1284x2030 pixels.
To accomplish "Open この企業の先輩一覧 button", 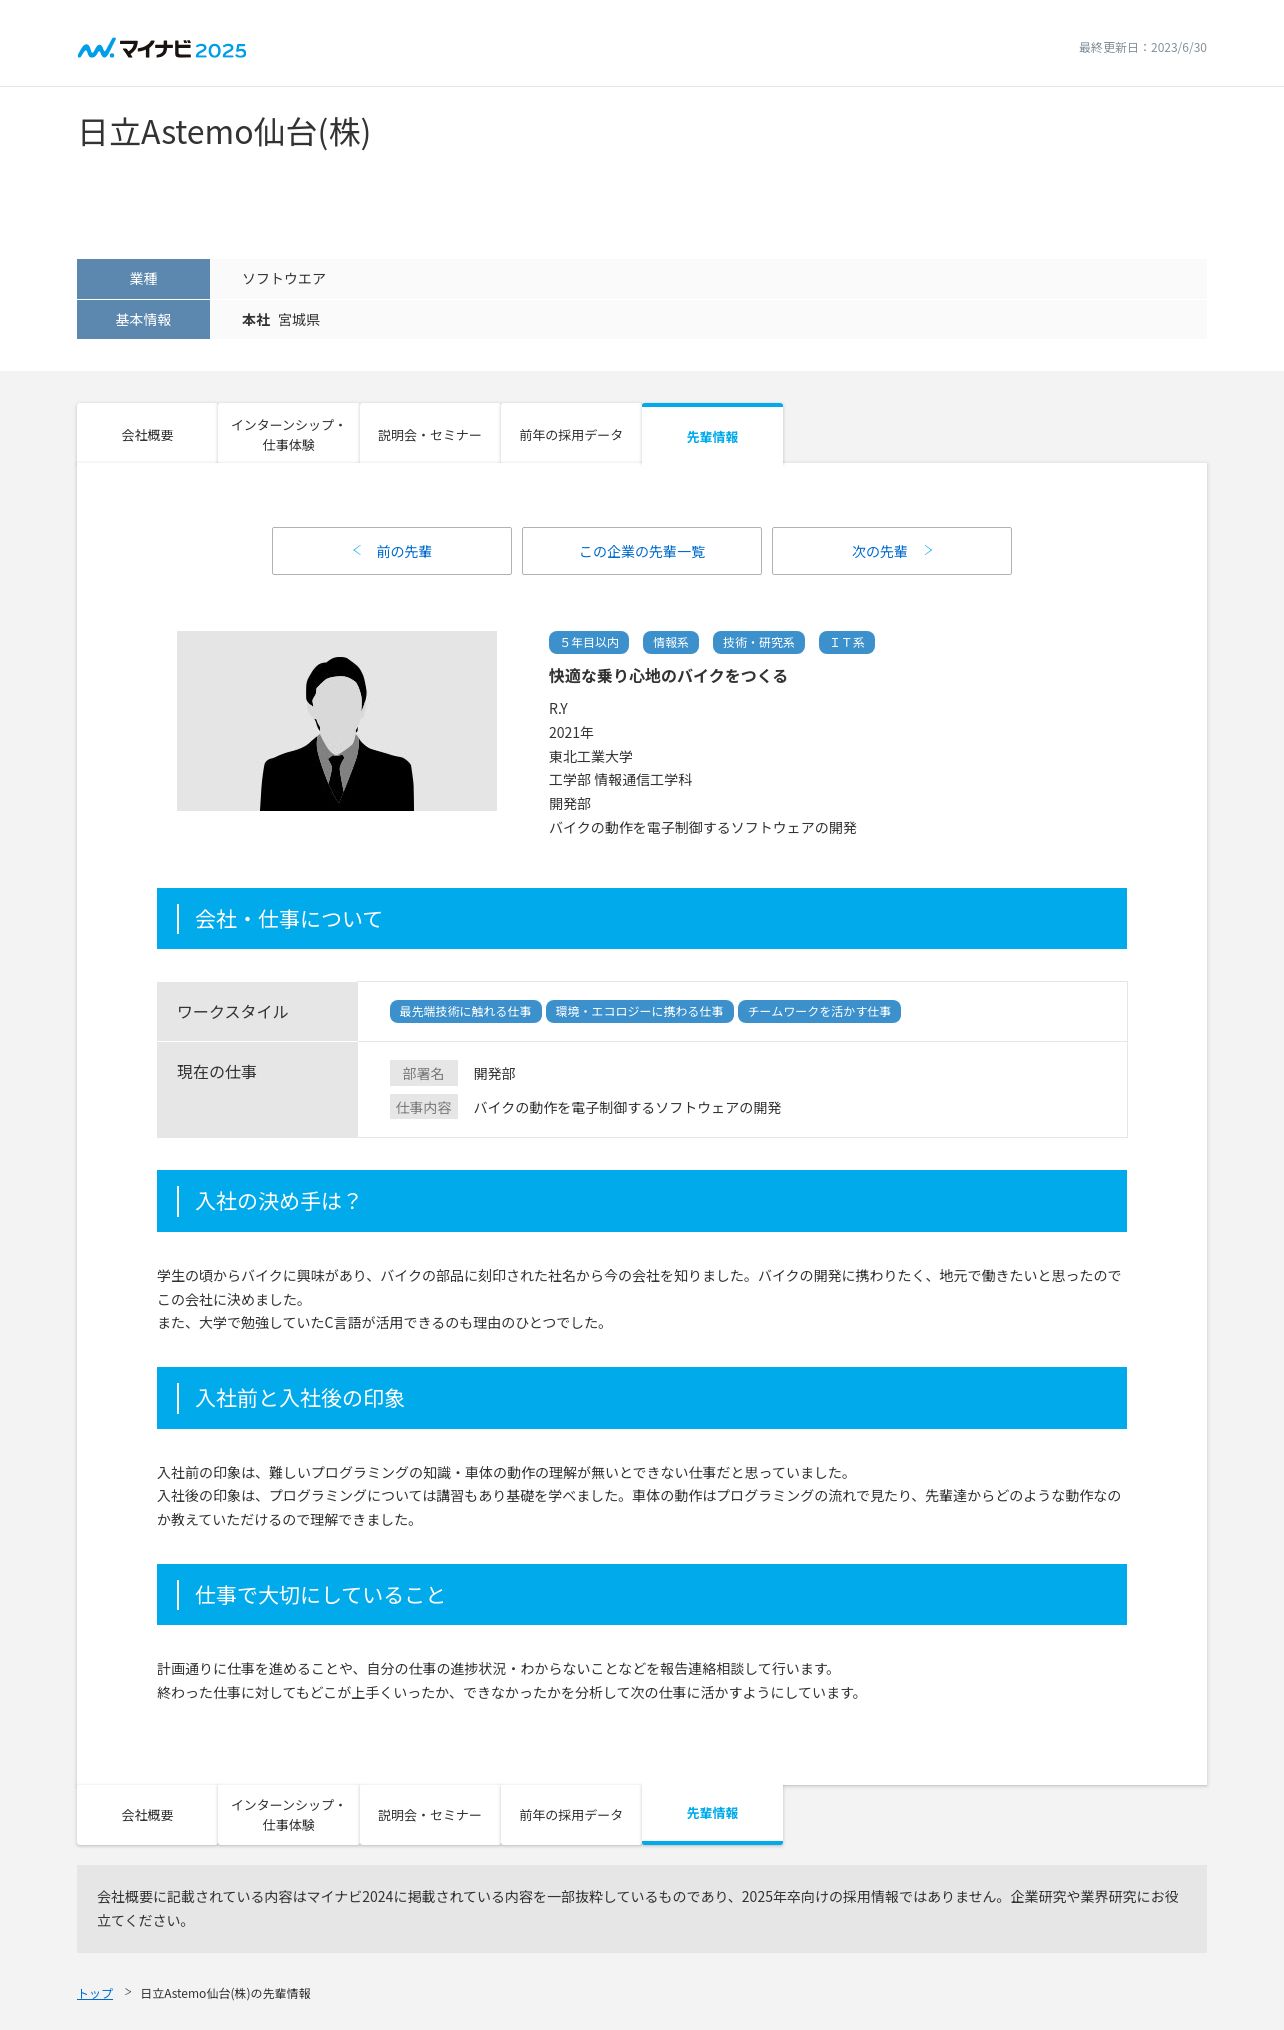I will [642, 551].
